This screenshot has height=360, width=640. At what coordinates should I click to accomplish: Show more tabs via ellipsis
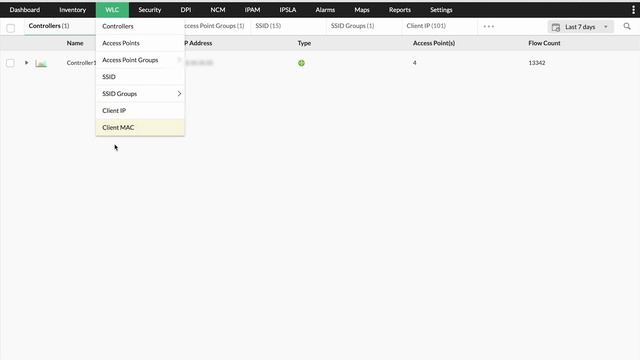pyautogui.click(x=489, y=26)
